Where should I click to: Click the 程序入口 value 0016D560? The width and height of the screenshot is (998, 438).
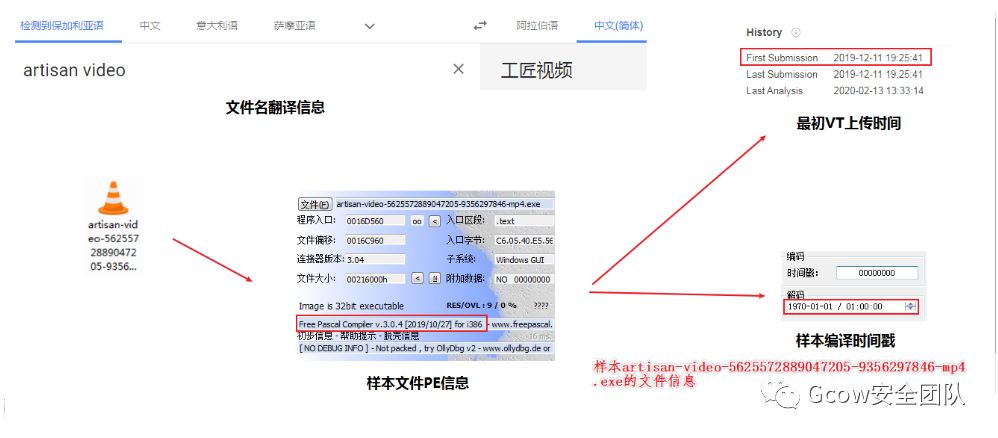375,221
